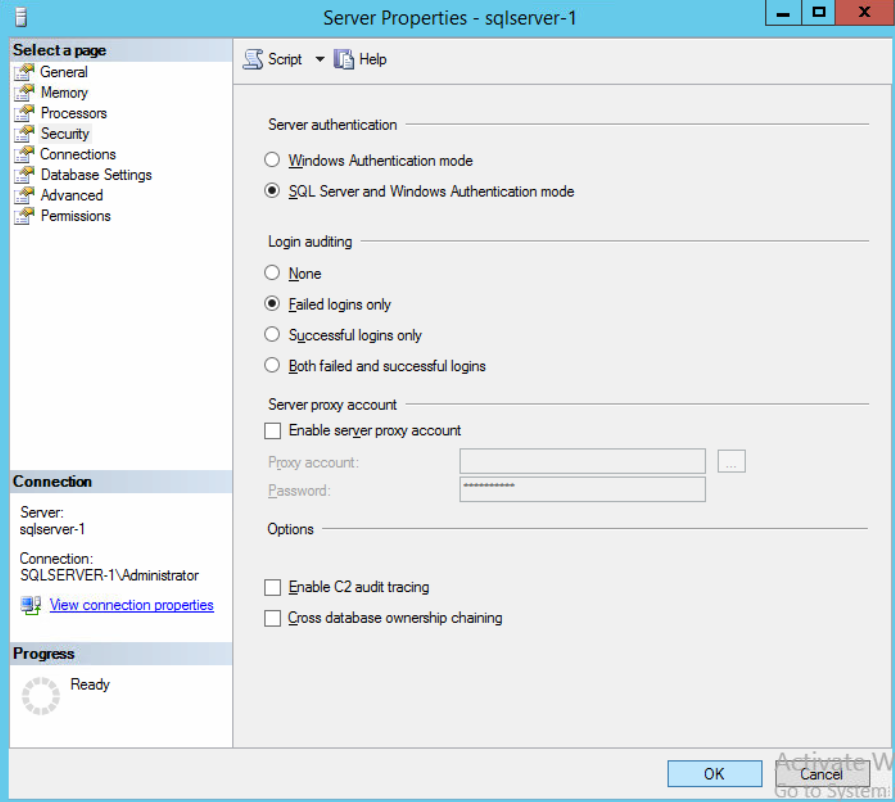Show the Database Settings page
Image resolution: width=895 pixels, height=802 pixels.
pos(96,175)
